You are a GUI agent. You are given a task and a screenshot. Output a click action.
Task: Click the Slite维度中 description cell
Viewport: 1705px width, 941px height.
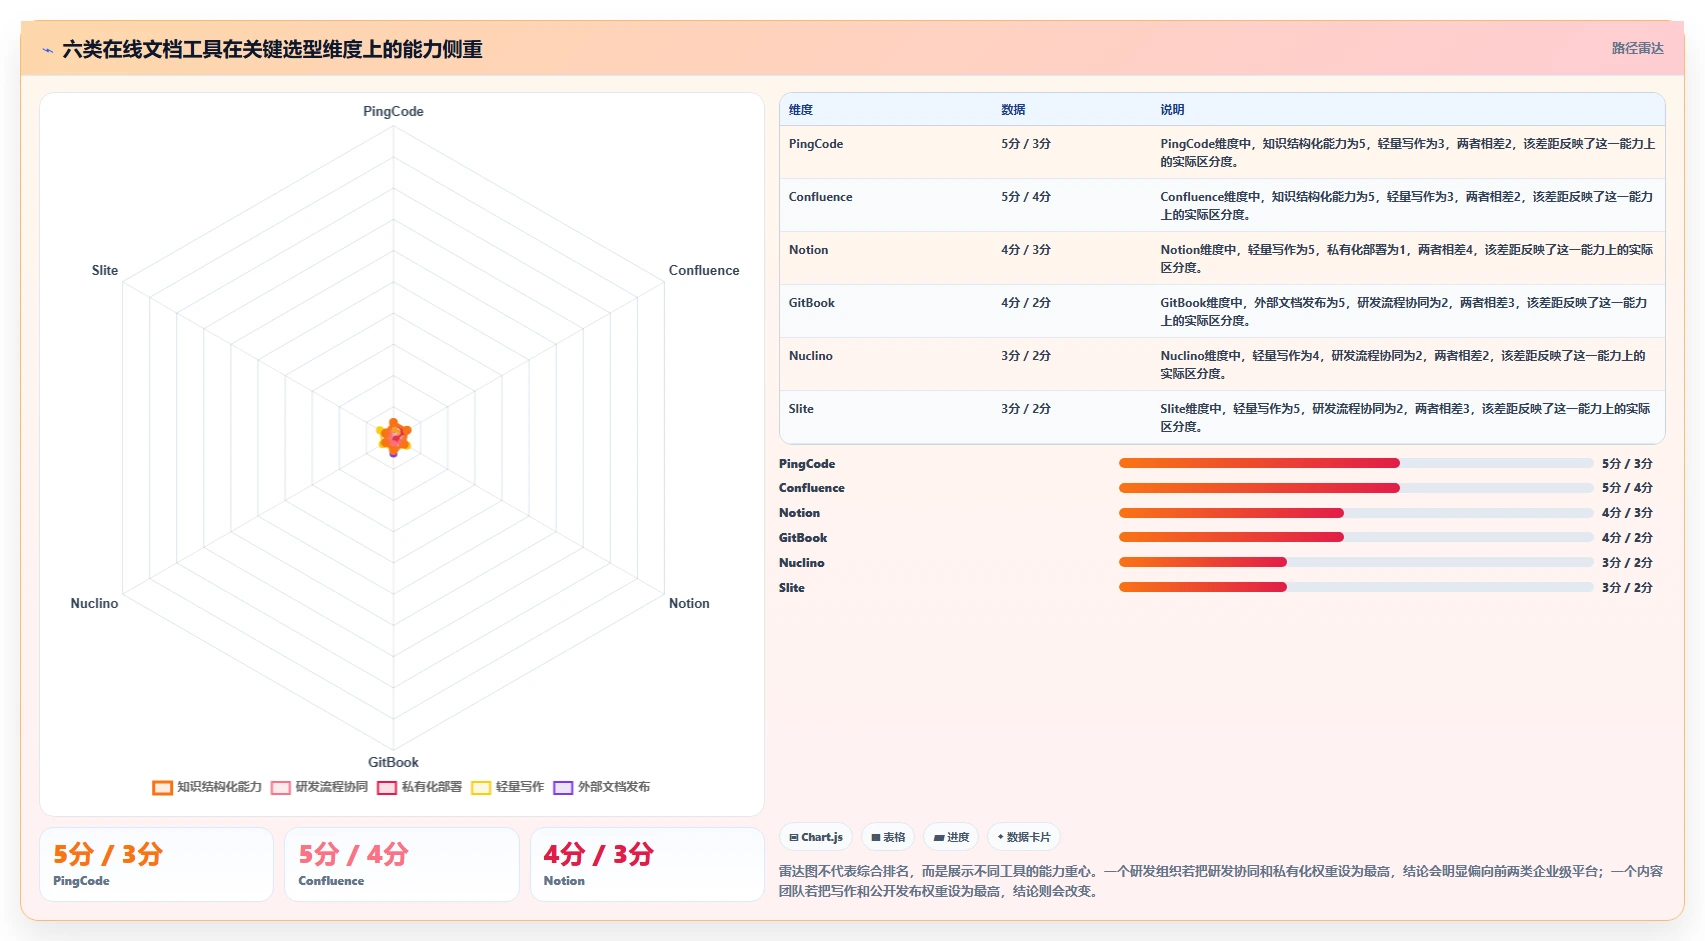click(1408, 417)
